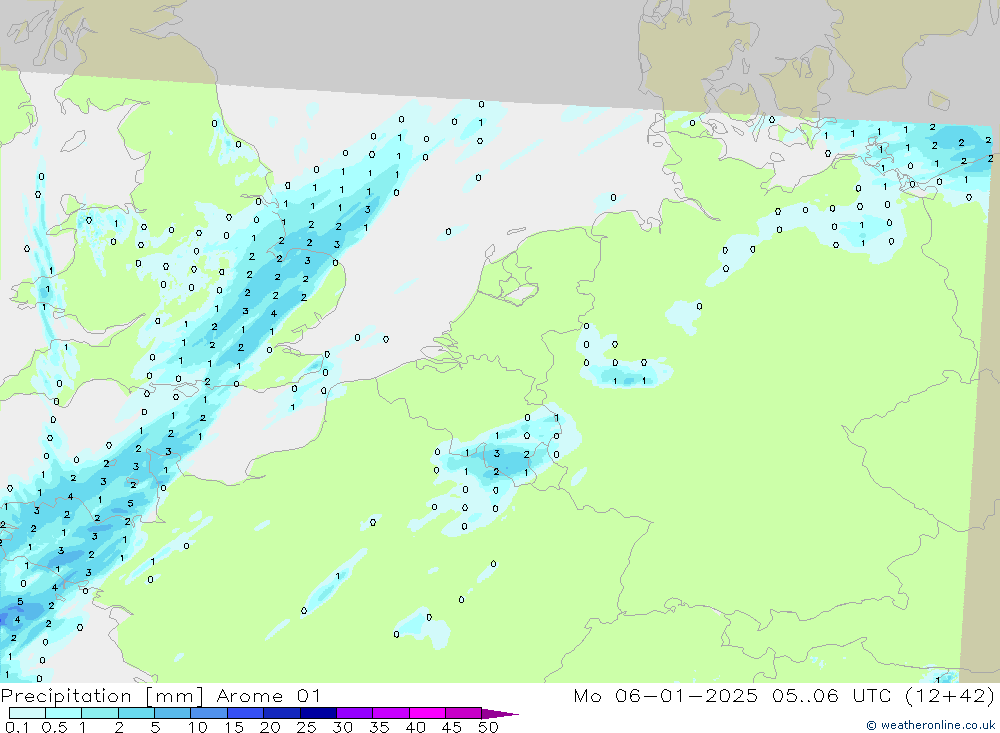Click the '05..06 UTC' time label
The width and height of the screenshot is (1000, 733).
click(x=832, y=695)
